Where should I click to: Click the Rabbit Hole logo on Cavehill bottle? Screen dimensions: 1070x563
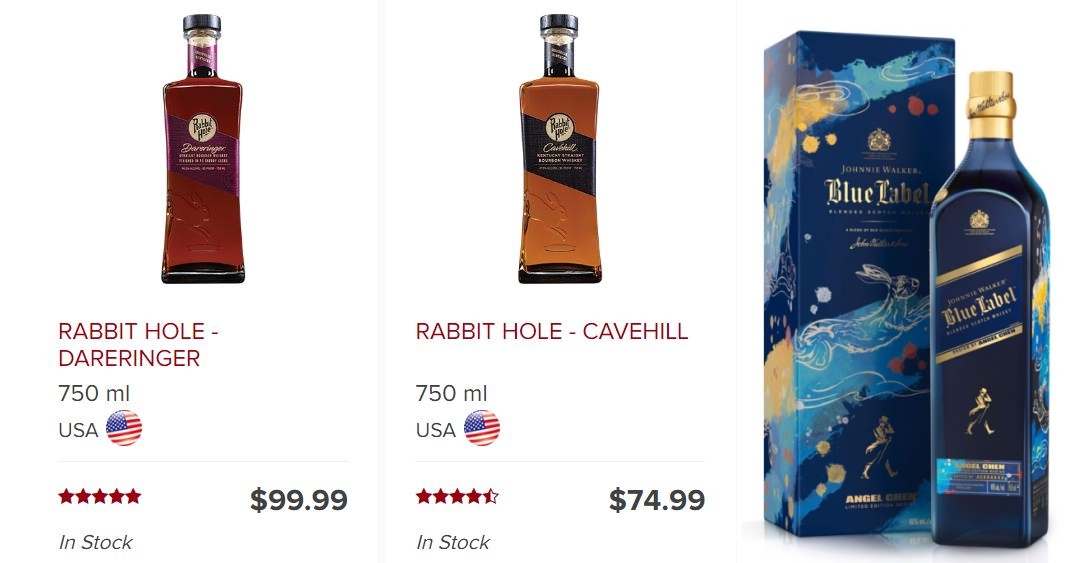click(560, 127)
